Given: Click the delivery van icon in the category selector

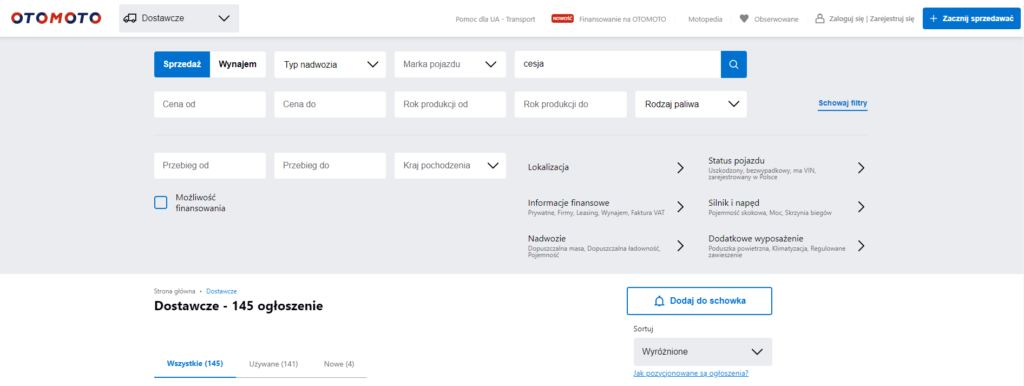Looking at the screenshot, I should [129, 18].
